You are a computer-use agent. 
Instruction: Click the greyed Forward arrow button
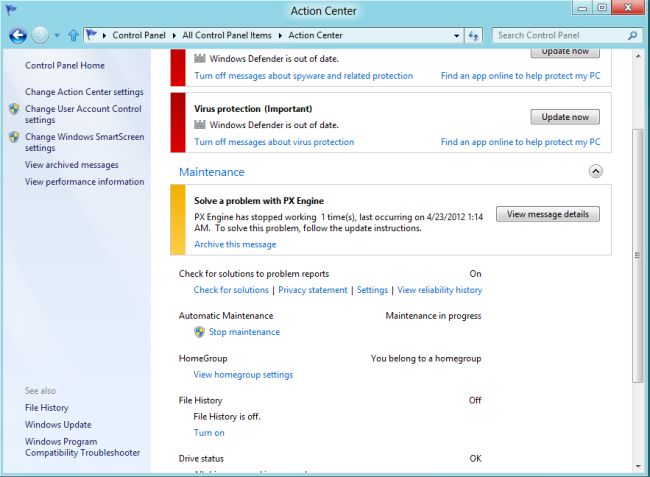pos(40,36)
